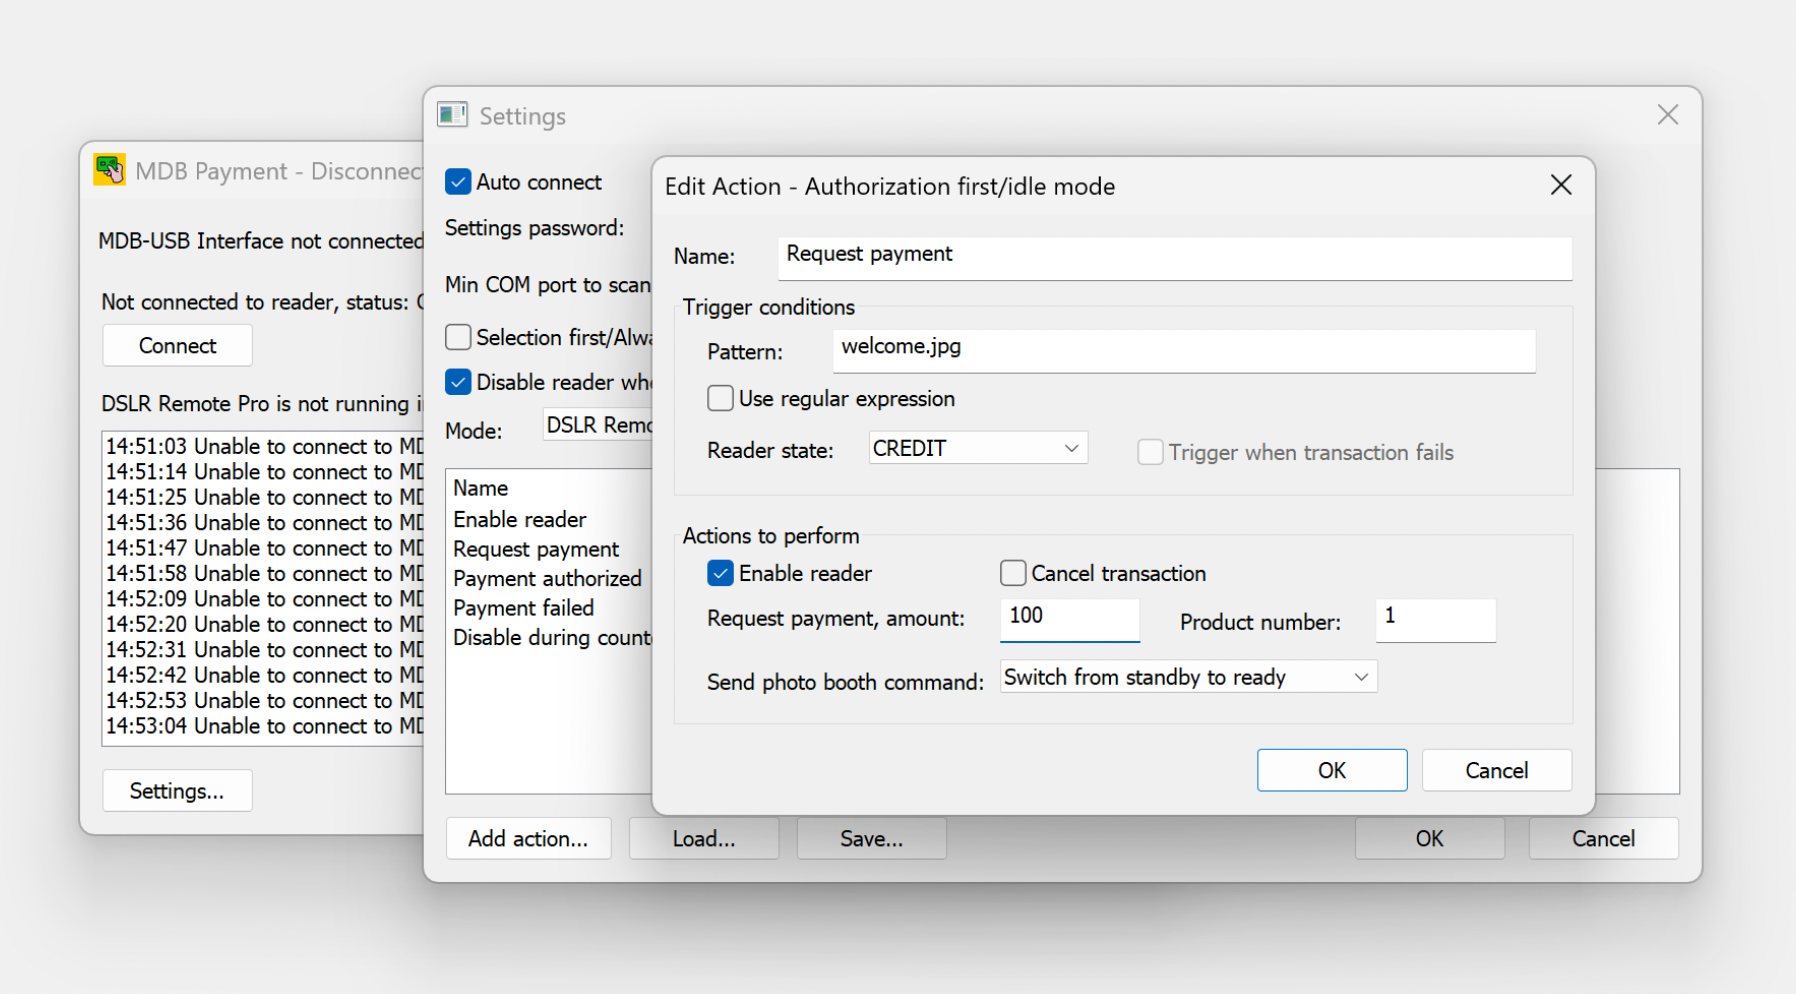1796x994 pixels.
Task: Close the Settings window
Action: (1667, 115)
